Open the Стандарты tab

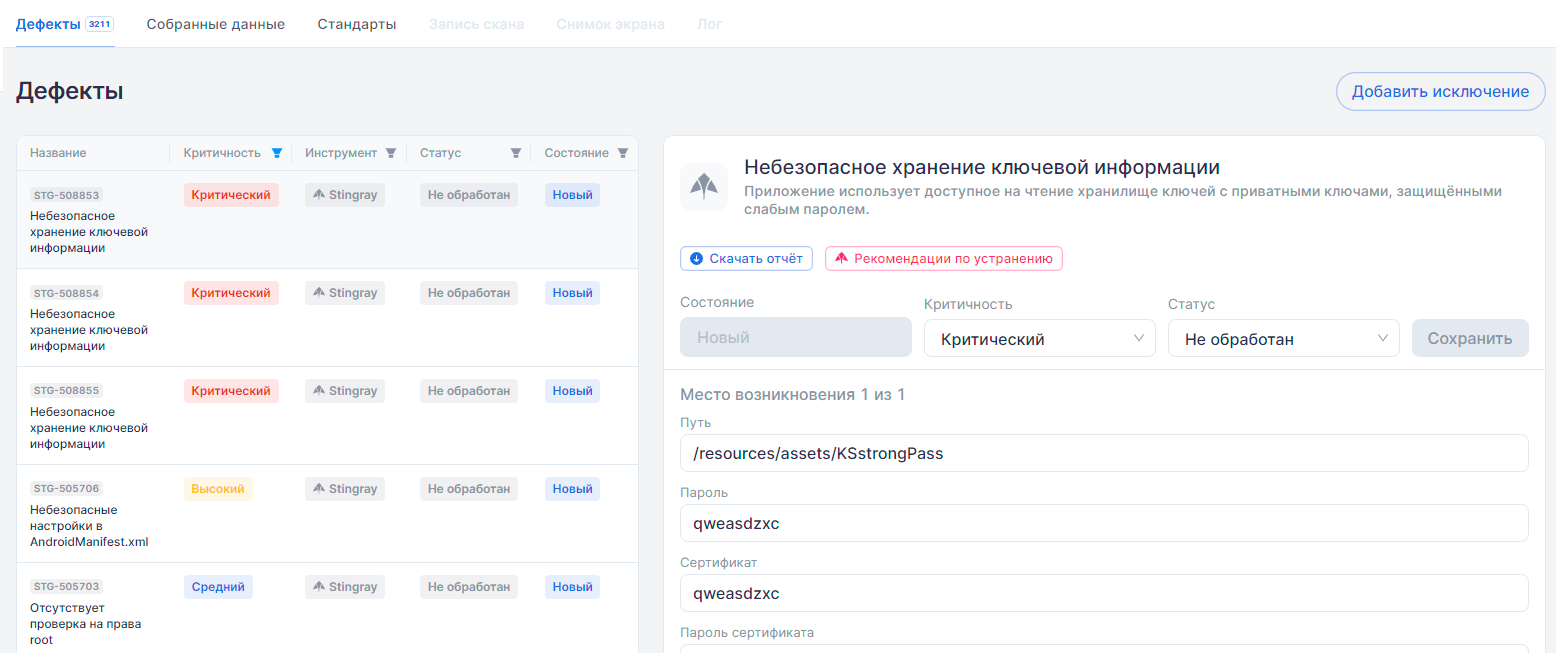click(357, 24)
